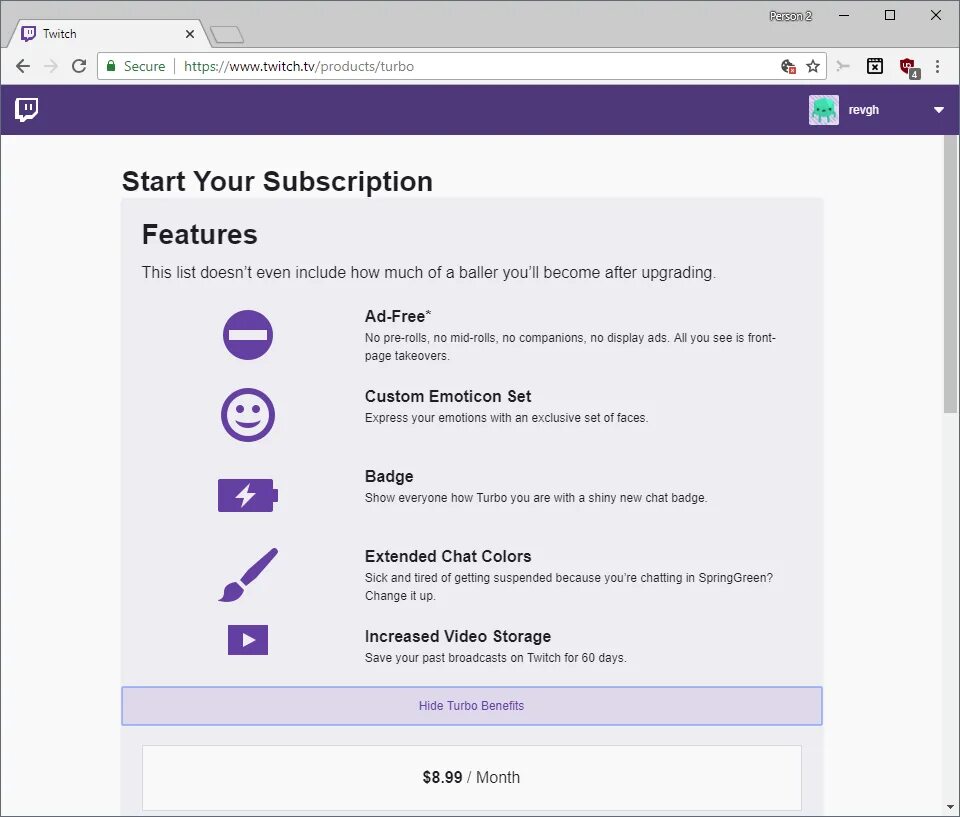Click the Start Your Subscription title
960x817 pixels.
(277, 181)
